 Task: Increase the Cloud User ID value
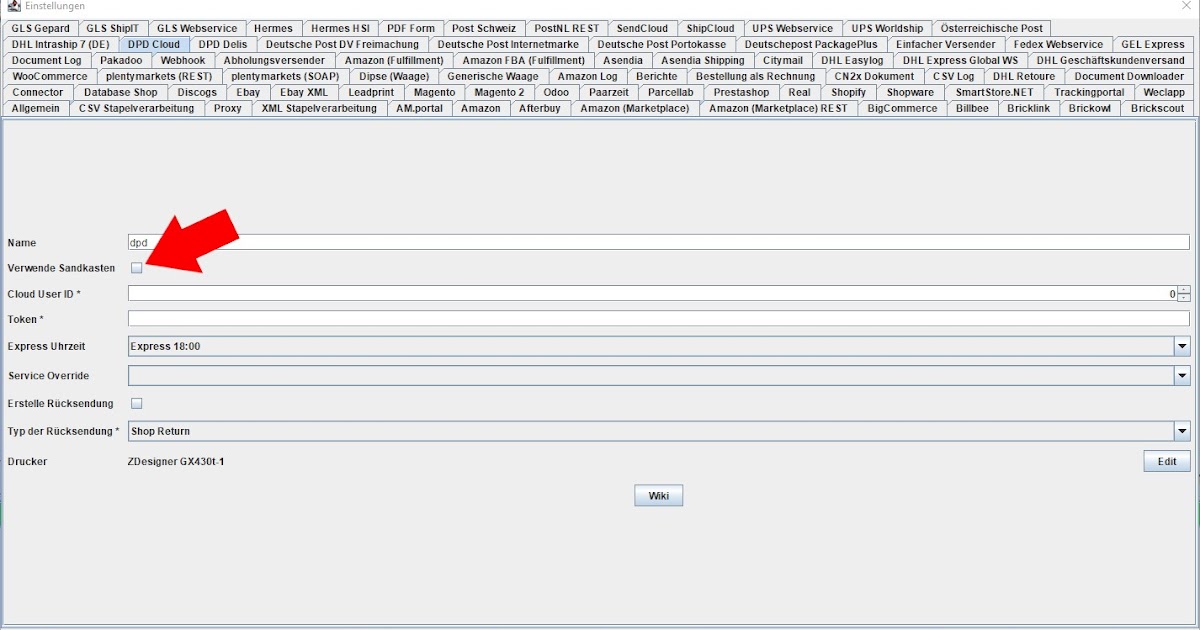pos(1184,290)
